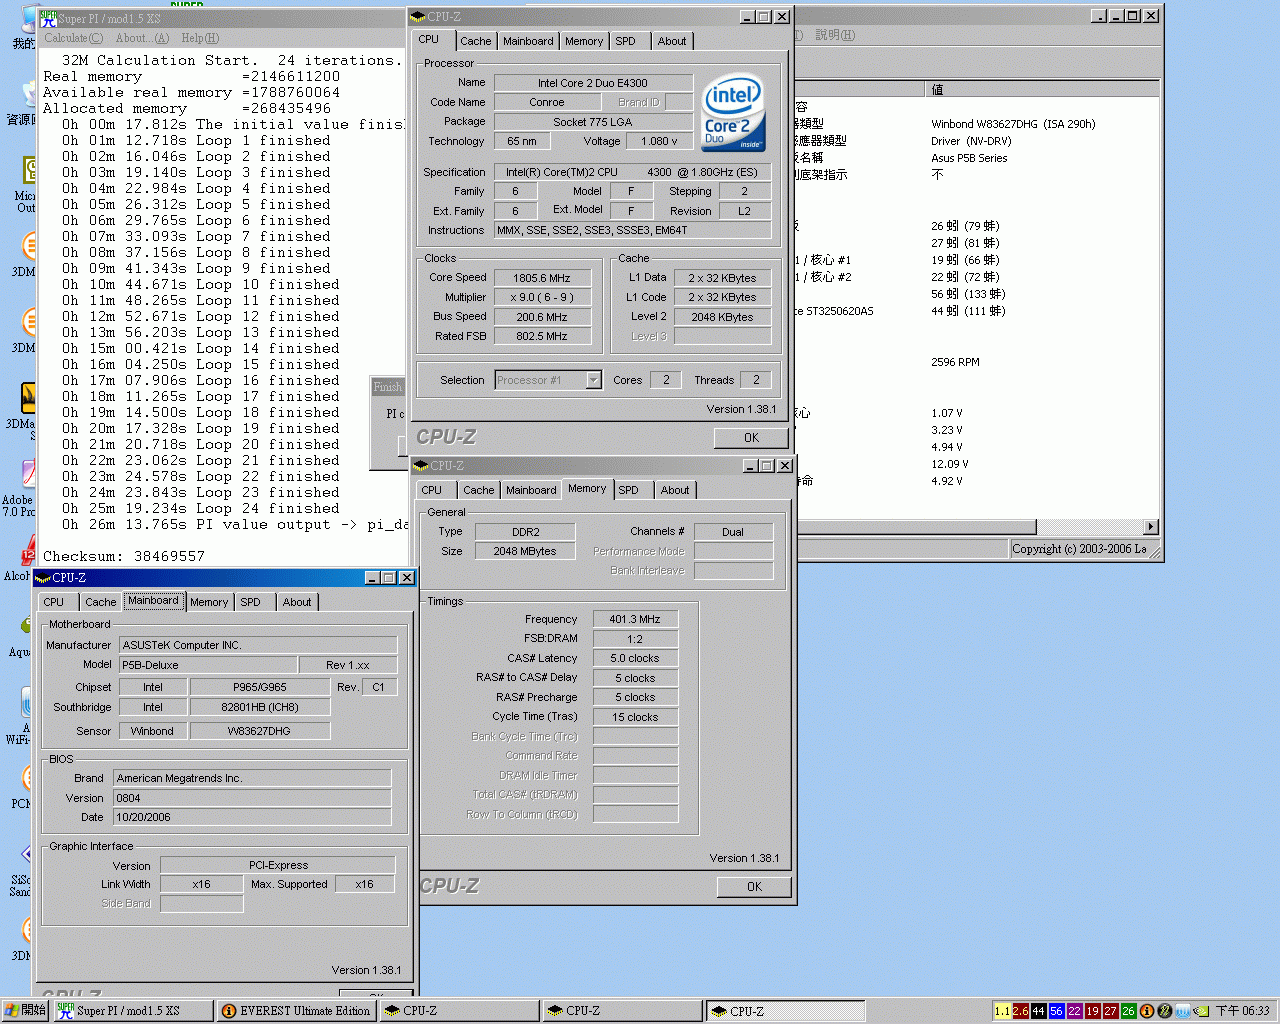Open the Start menu button
This screenshot has height=1024, width=1280.
(25, 1011)
